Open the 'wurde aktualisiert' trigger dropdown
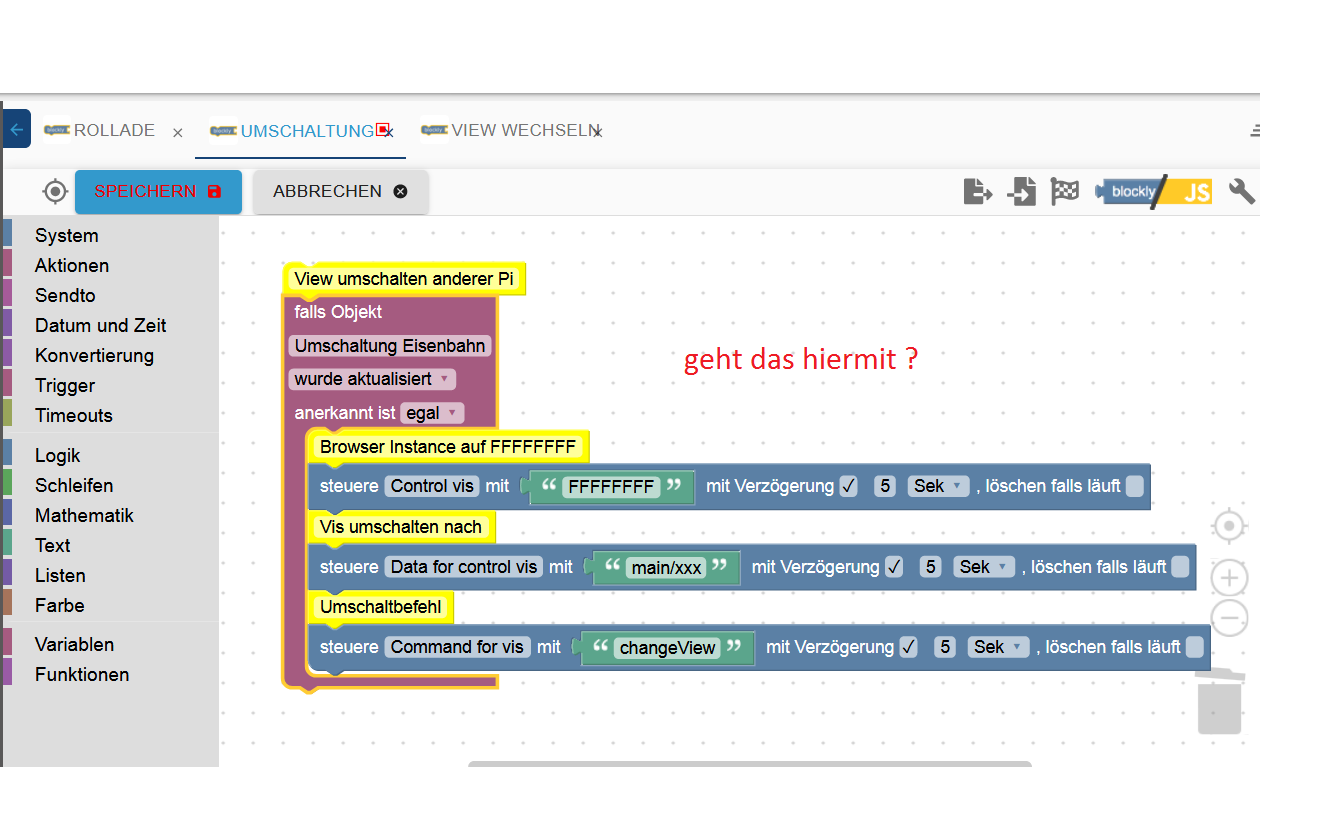 (372, 380)
